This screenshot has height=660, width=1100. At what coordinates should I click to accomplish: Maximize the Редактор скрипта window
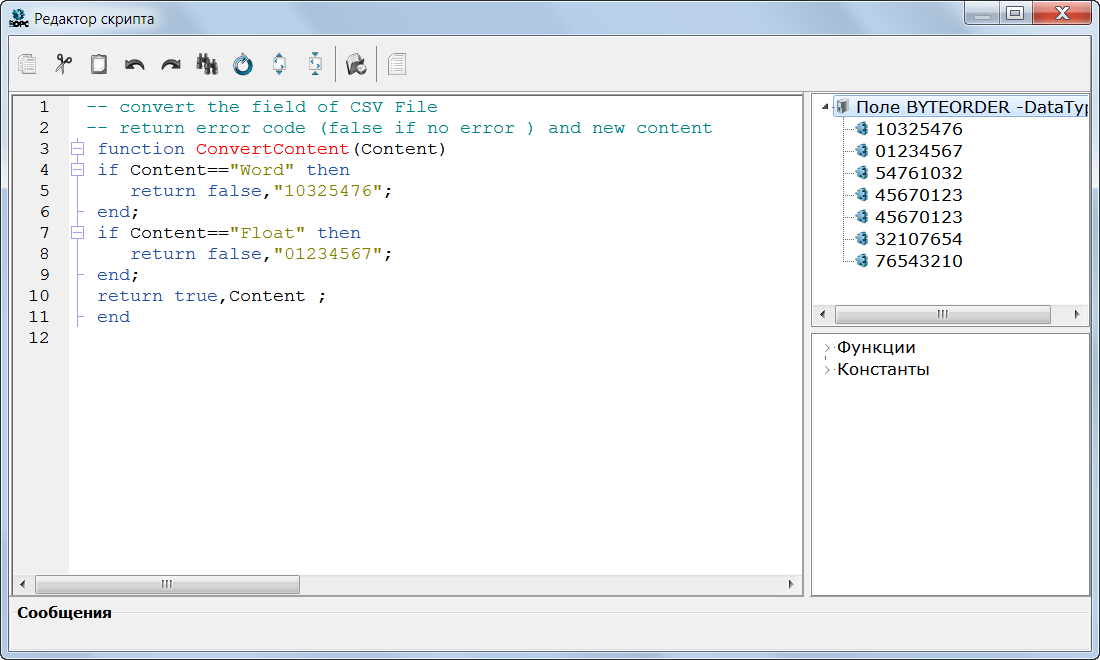pyautogui.click(x=1015, y=13)
